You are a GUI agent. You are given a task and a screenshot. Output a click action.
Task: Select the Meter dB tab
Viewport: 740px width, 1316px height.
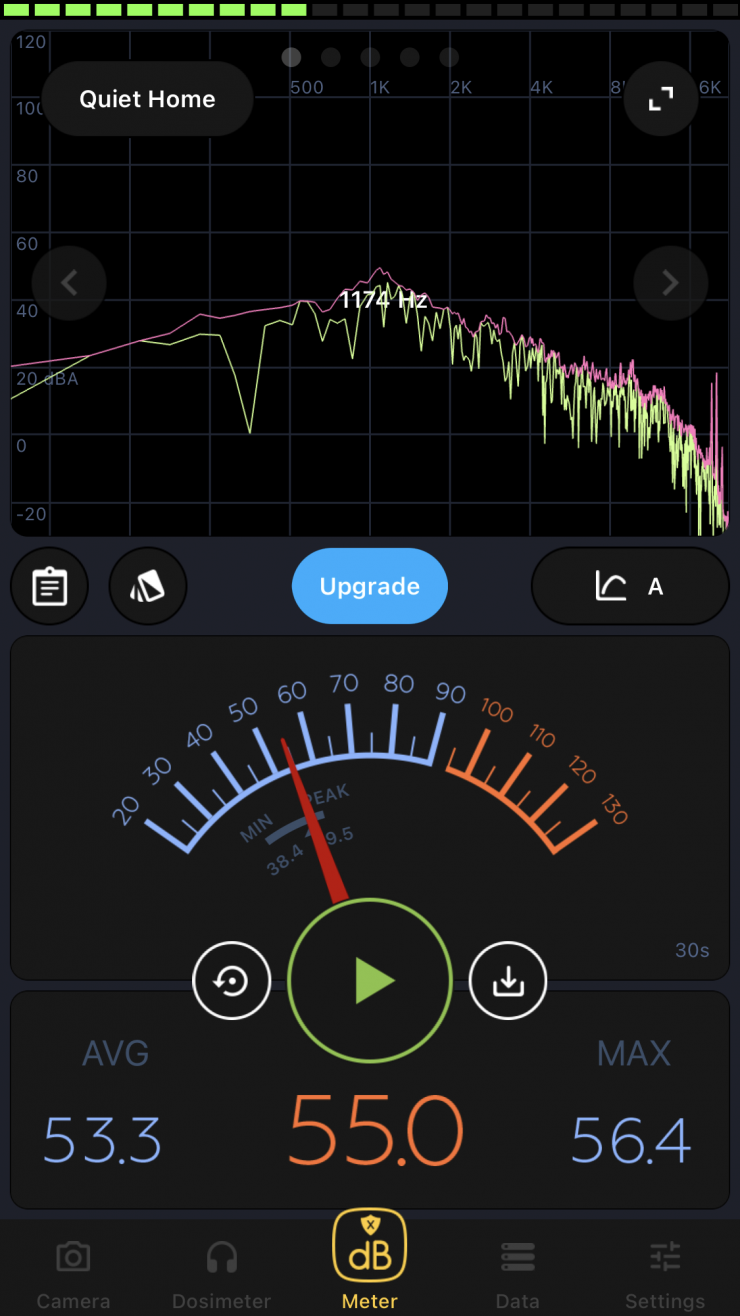(370, 1260)
